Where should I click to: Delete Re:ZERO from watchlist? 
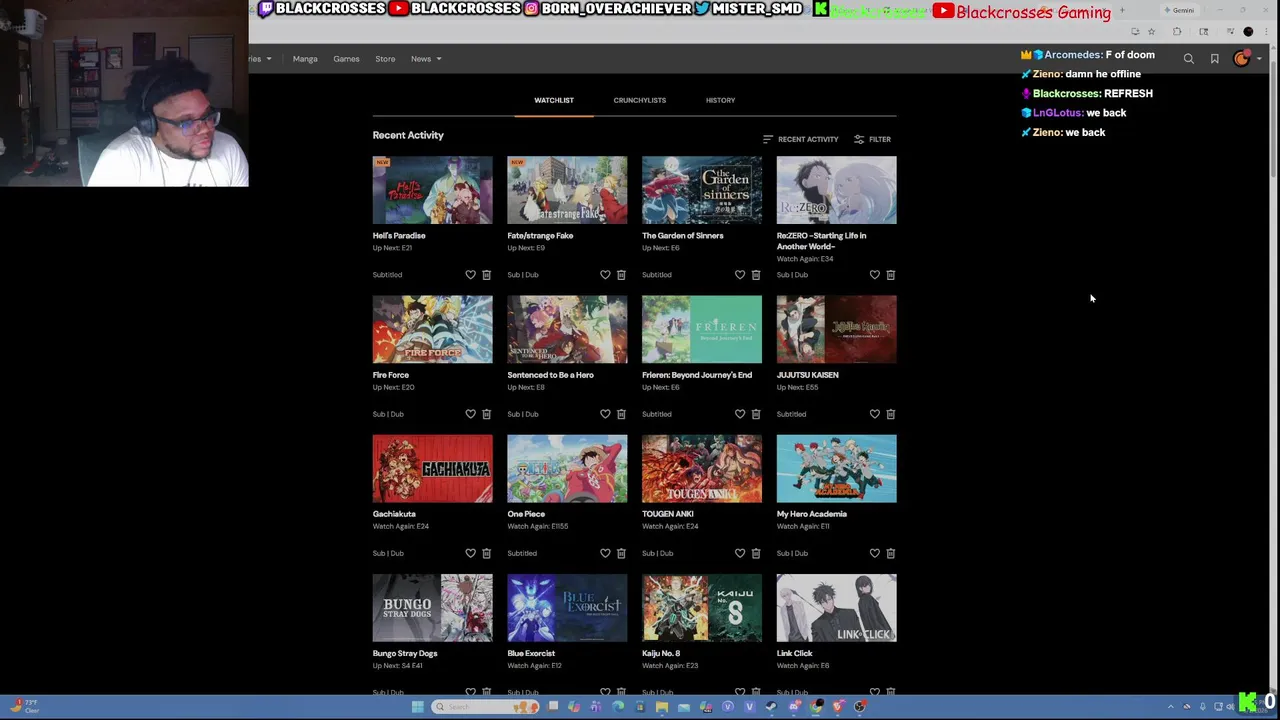click(x=891, y=274)
